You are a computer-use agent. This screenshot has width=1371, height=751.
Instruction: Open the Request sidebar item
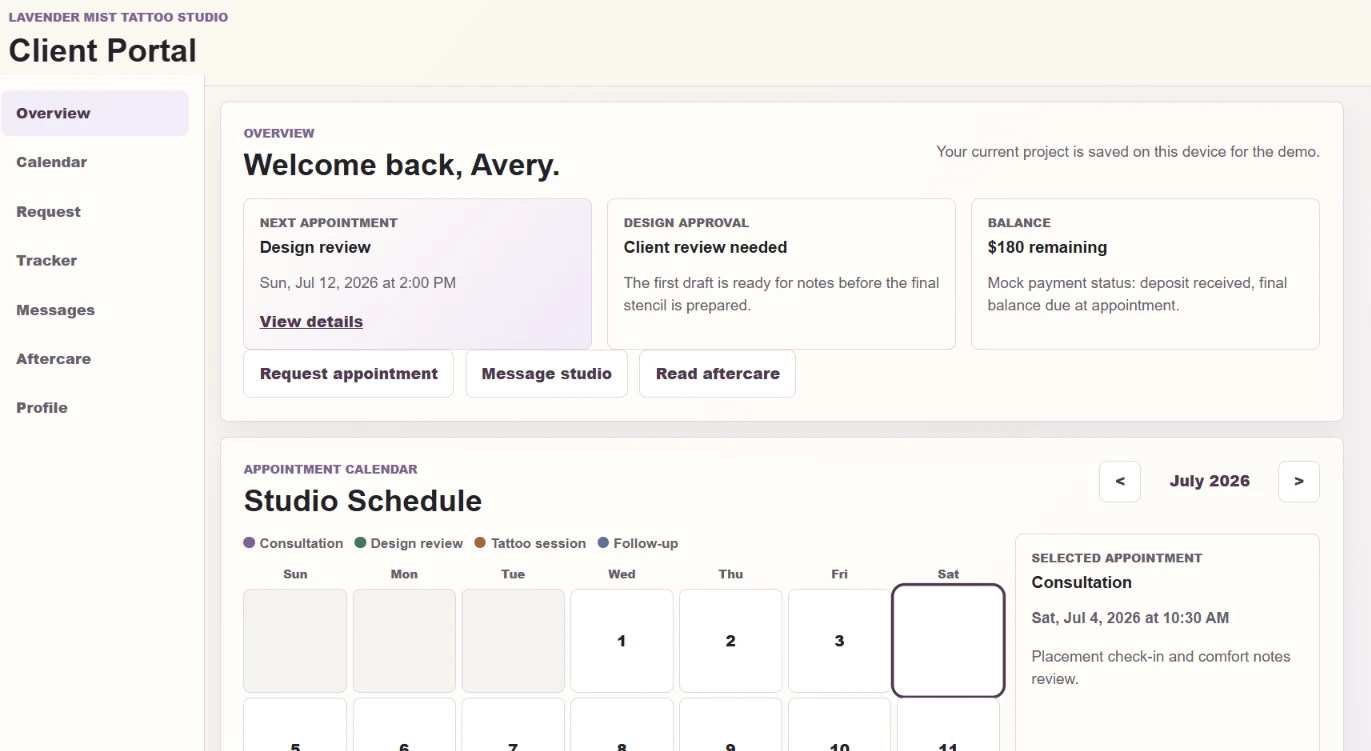tap(95, 212)
